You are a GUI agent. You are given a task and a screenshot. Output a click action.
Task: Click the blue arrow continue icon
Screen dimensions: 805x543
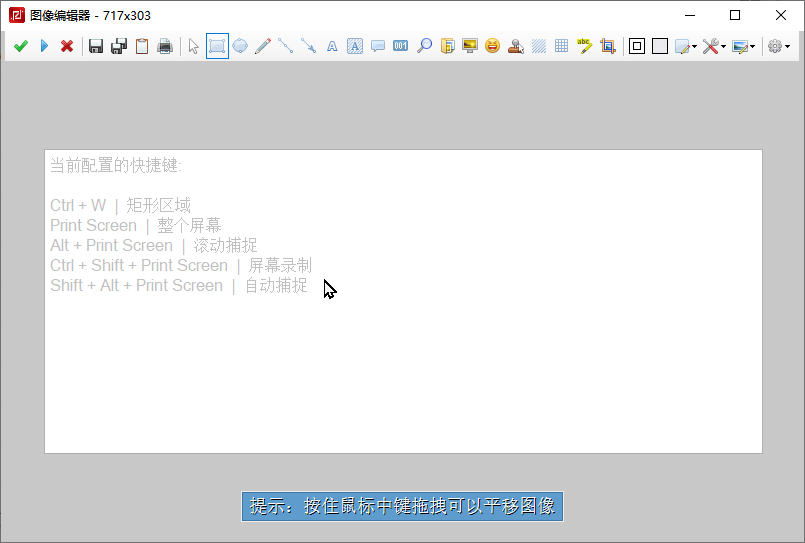click(44, 46)
